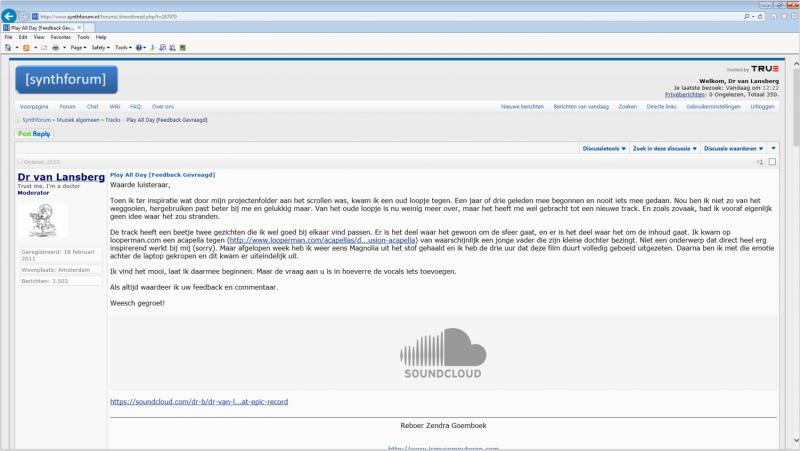
Task: Open the command bar Tools dropdown
Action: (123, 47)
